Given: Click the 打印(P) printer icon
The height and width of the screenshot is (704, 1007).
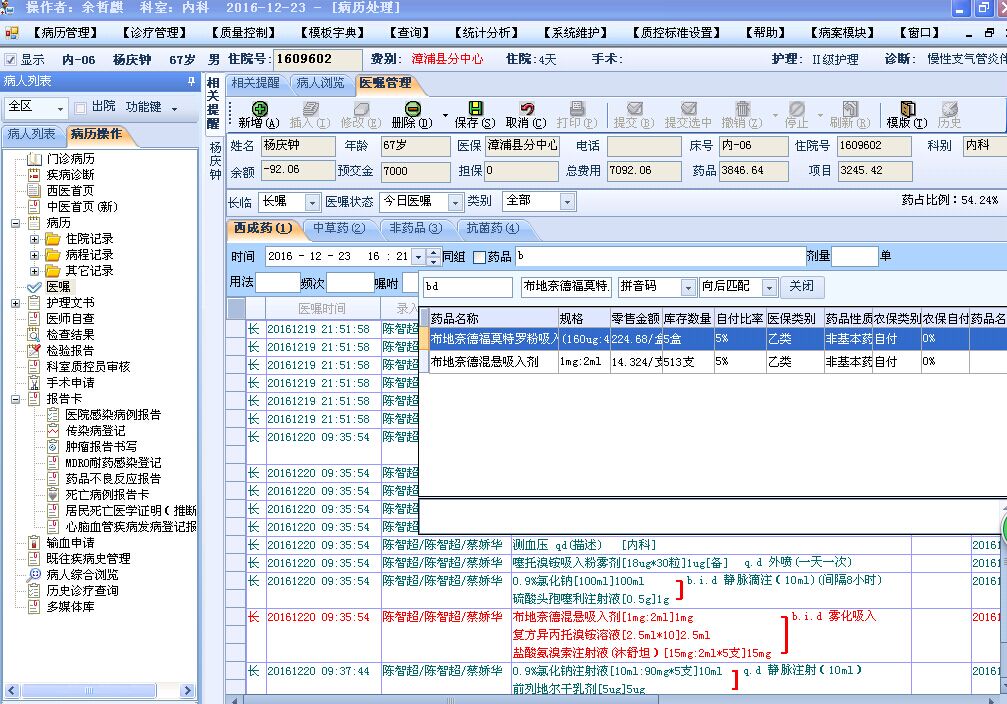Looking at the screenshot, I should coord(577,108).
